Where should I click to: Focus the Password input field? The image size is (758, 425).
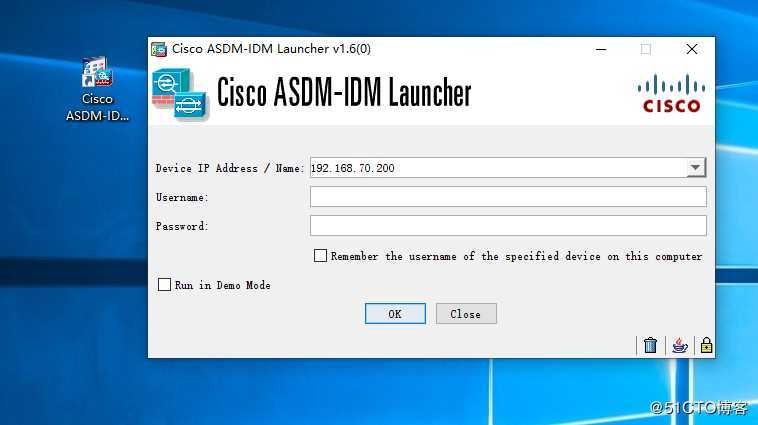tap(508, 226)
